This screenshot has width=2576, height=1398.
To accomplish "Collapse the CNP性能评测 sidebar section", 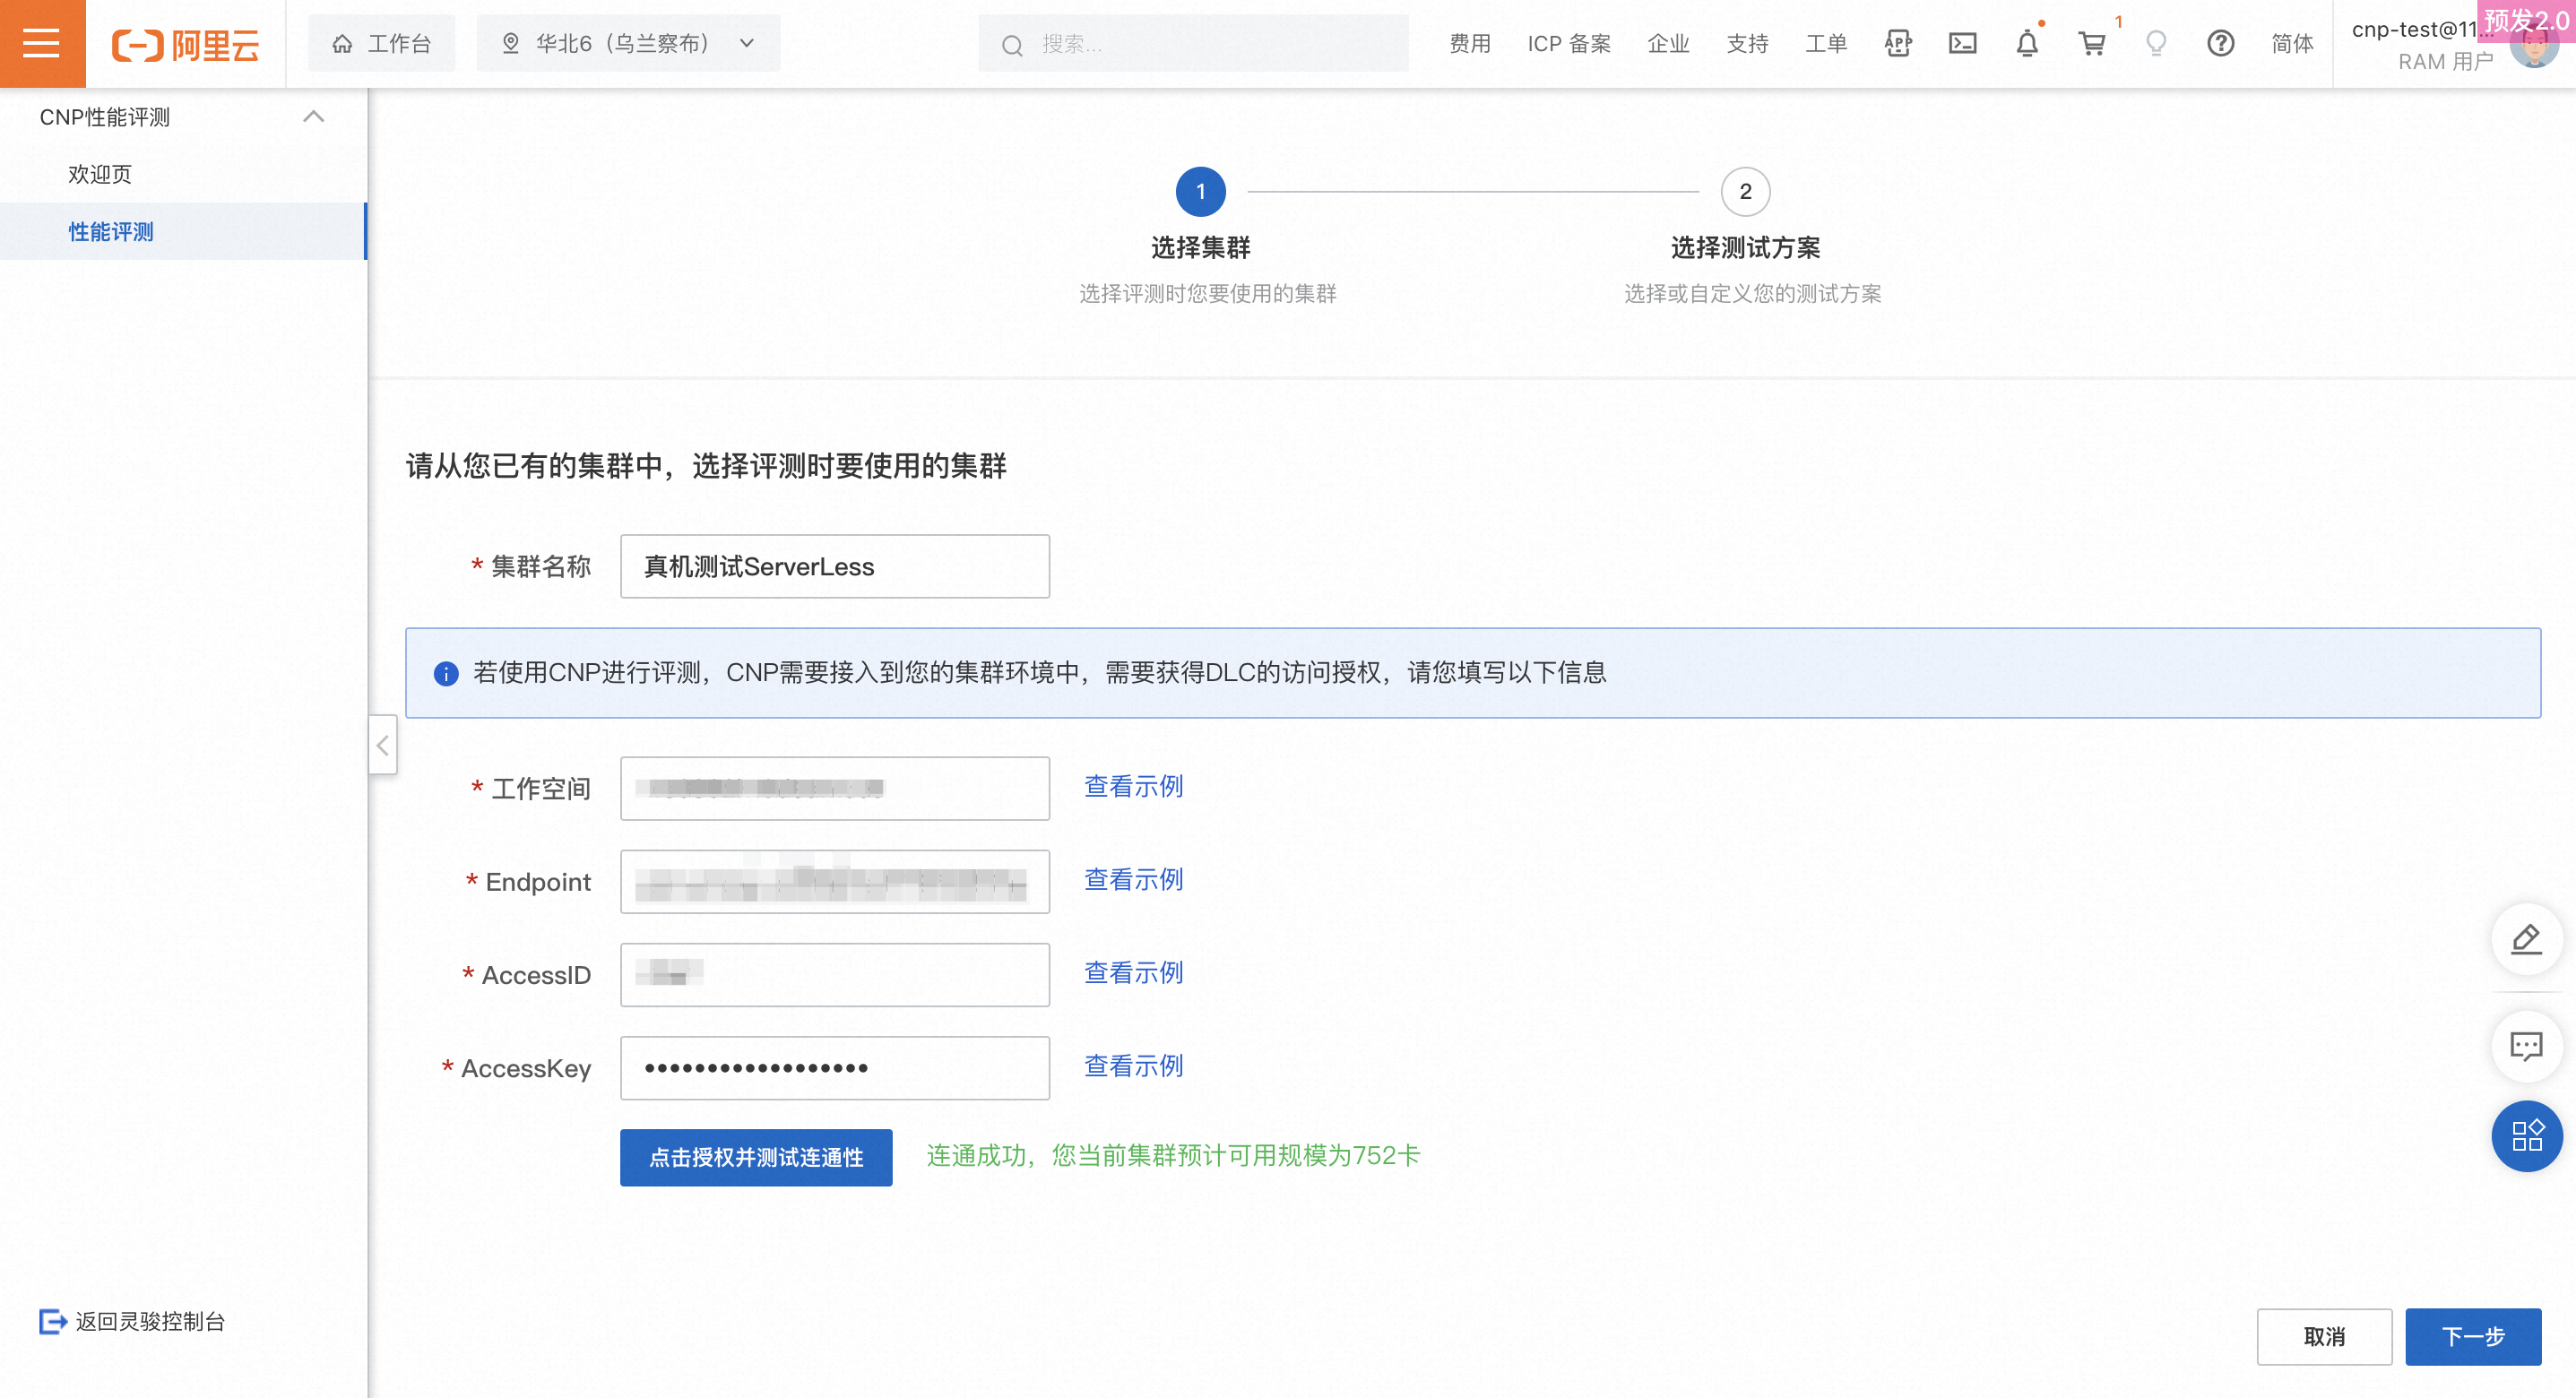I will (x=313, y=117).
